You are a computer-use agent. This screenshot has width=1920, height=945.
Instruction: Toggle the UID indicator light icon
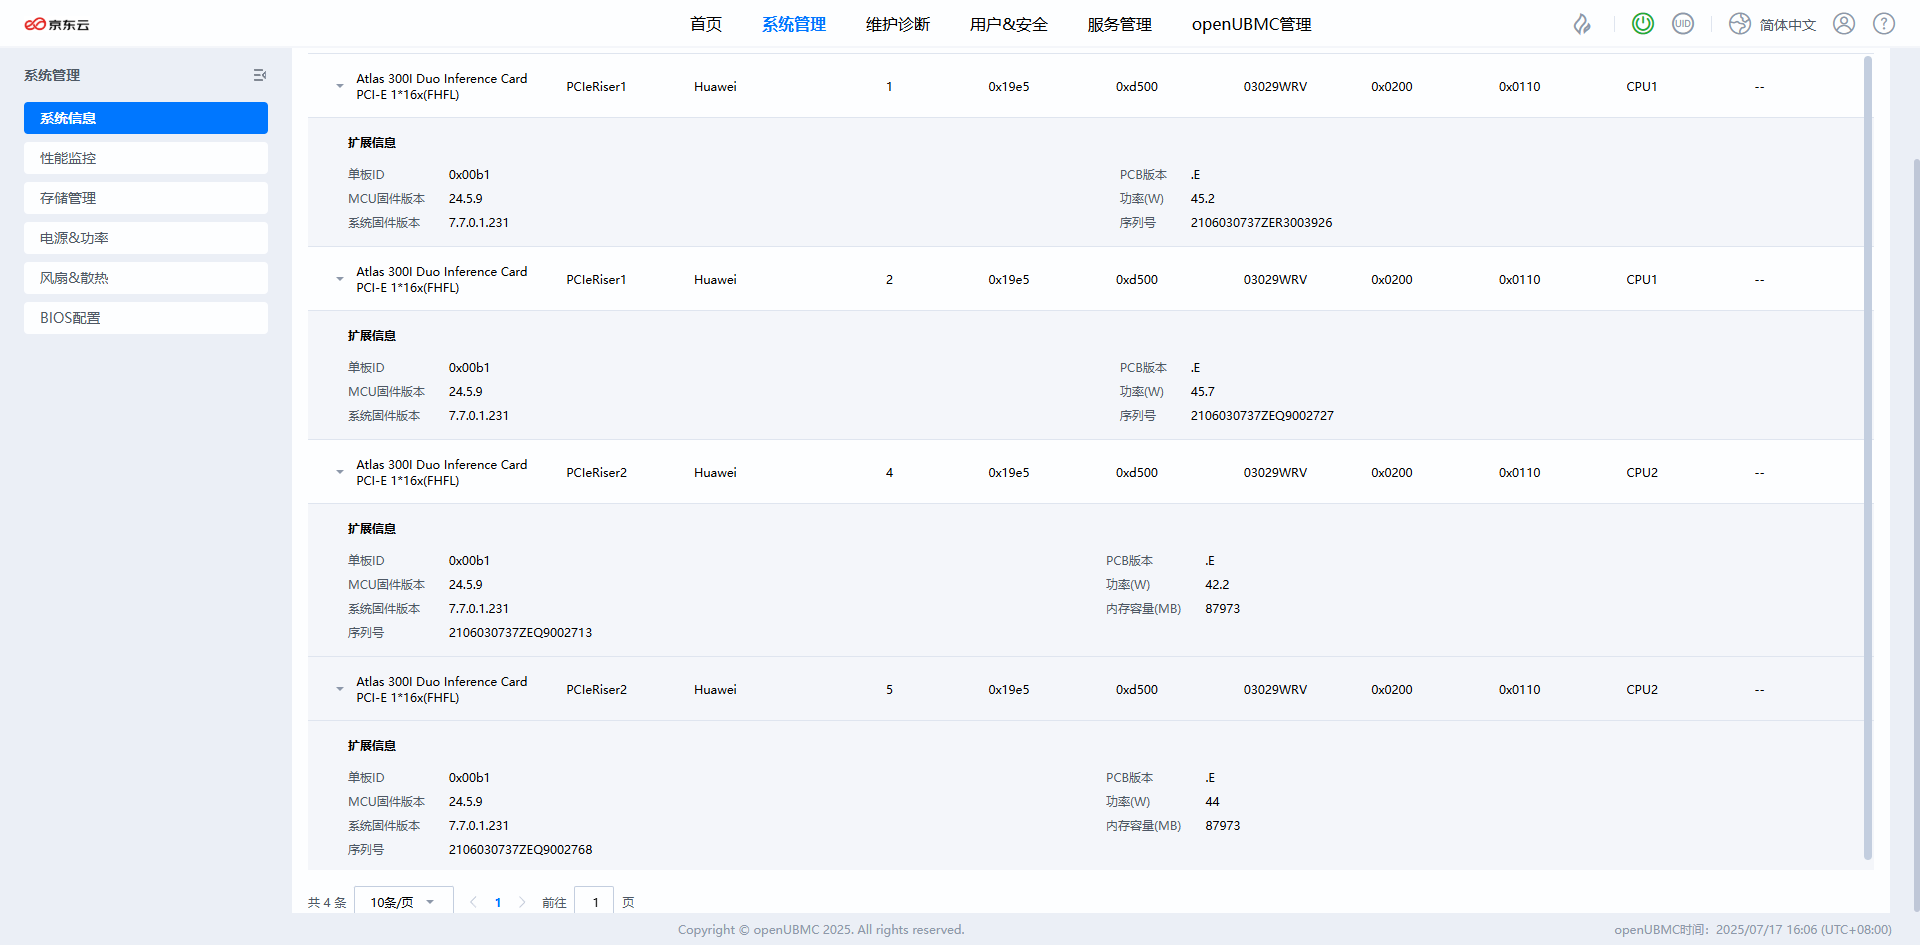[1683, 24]
